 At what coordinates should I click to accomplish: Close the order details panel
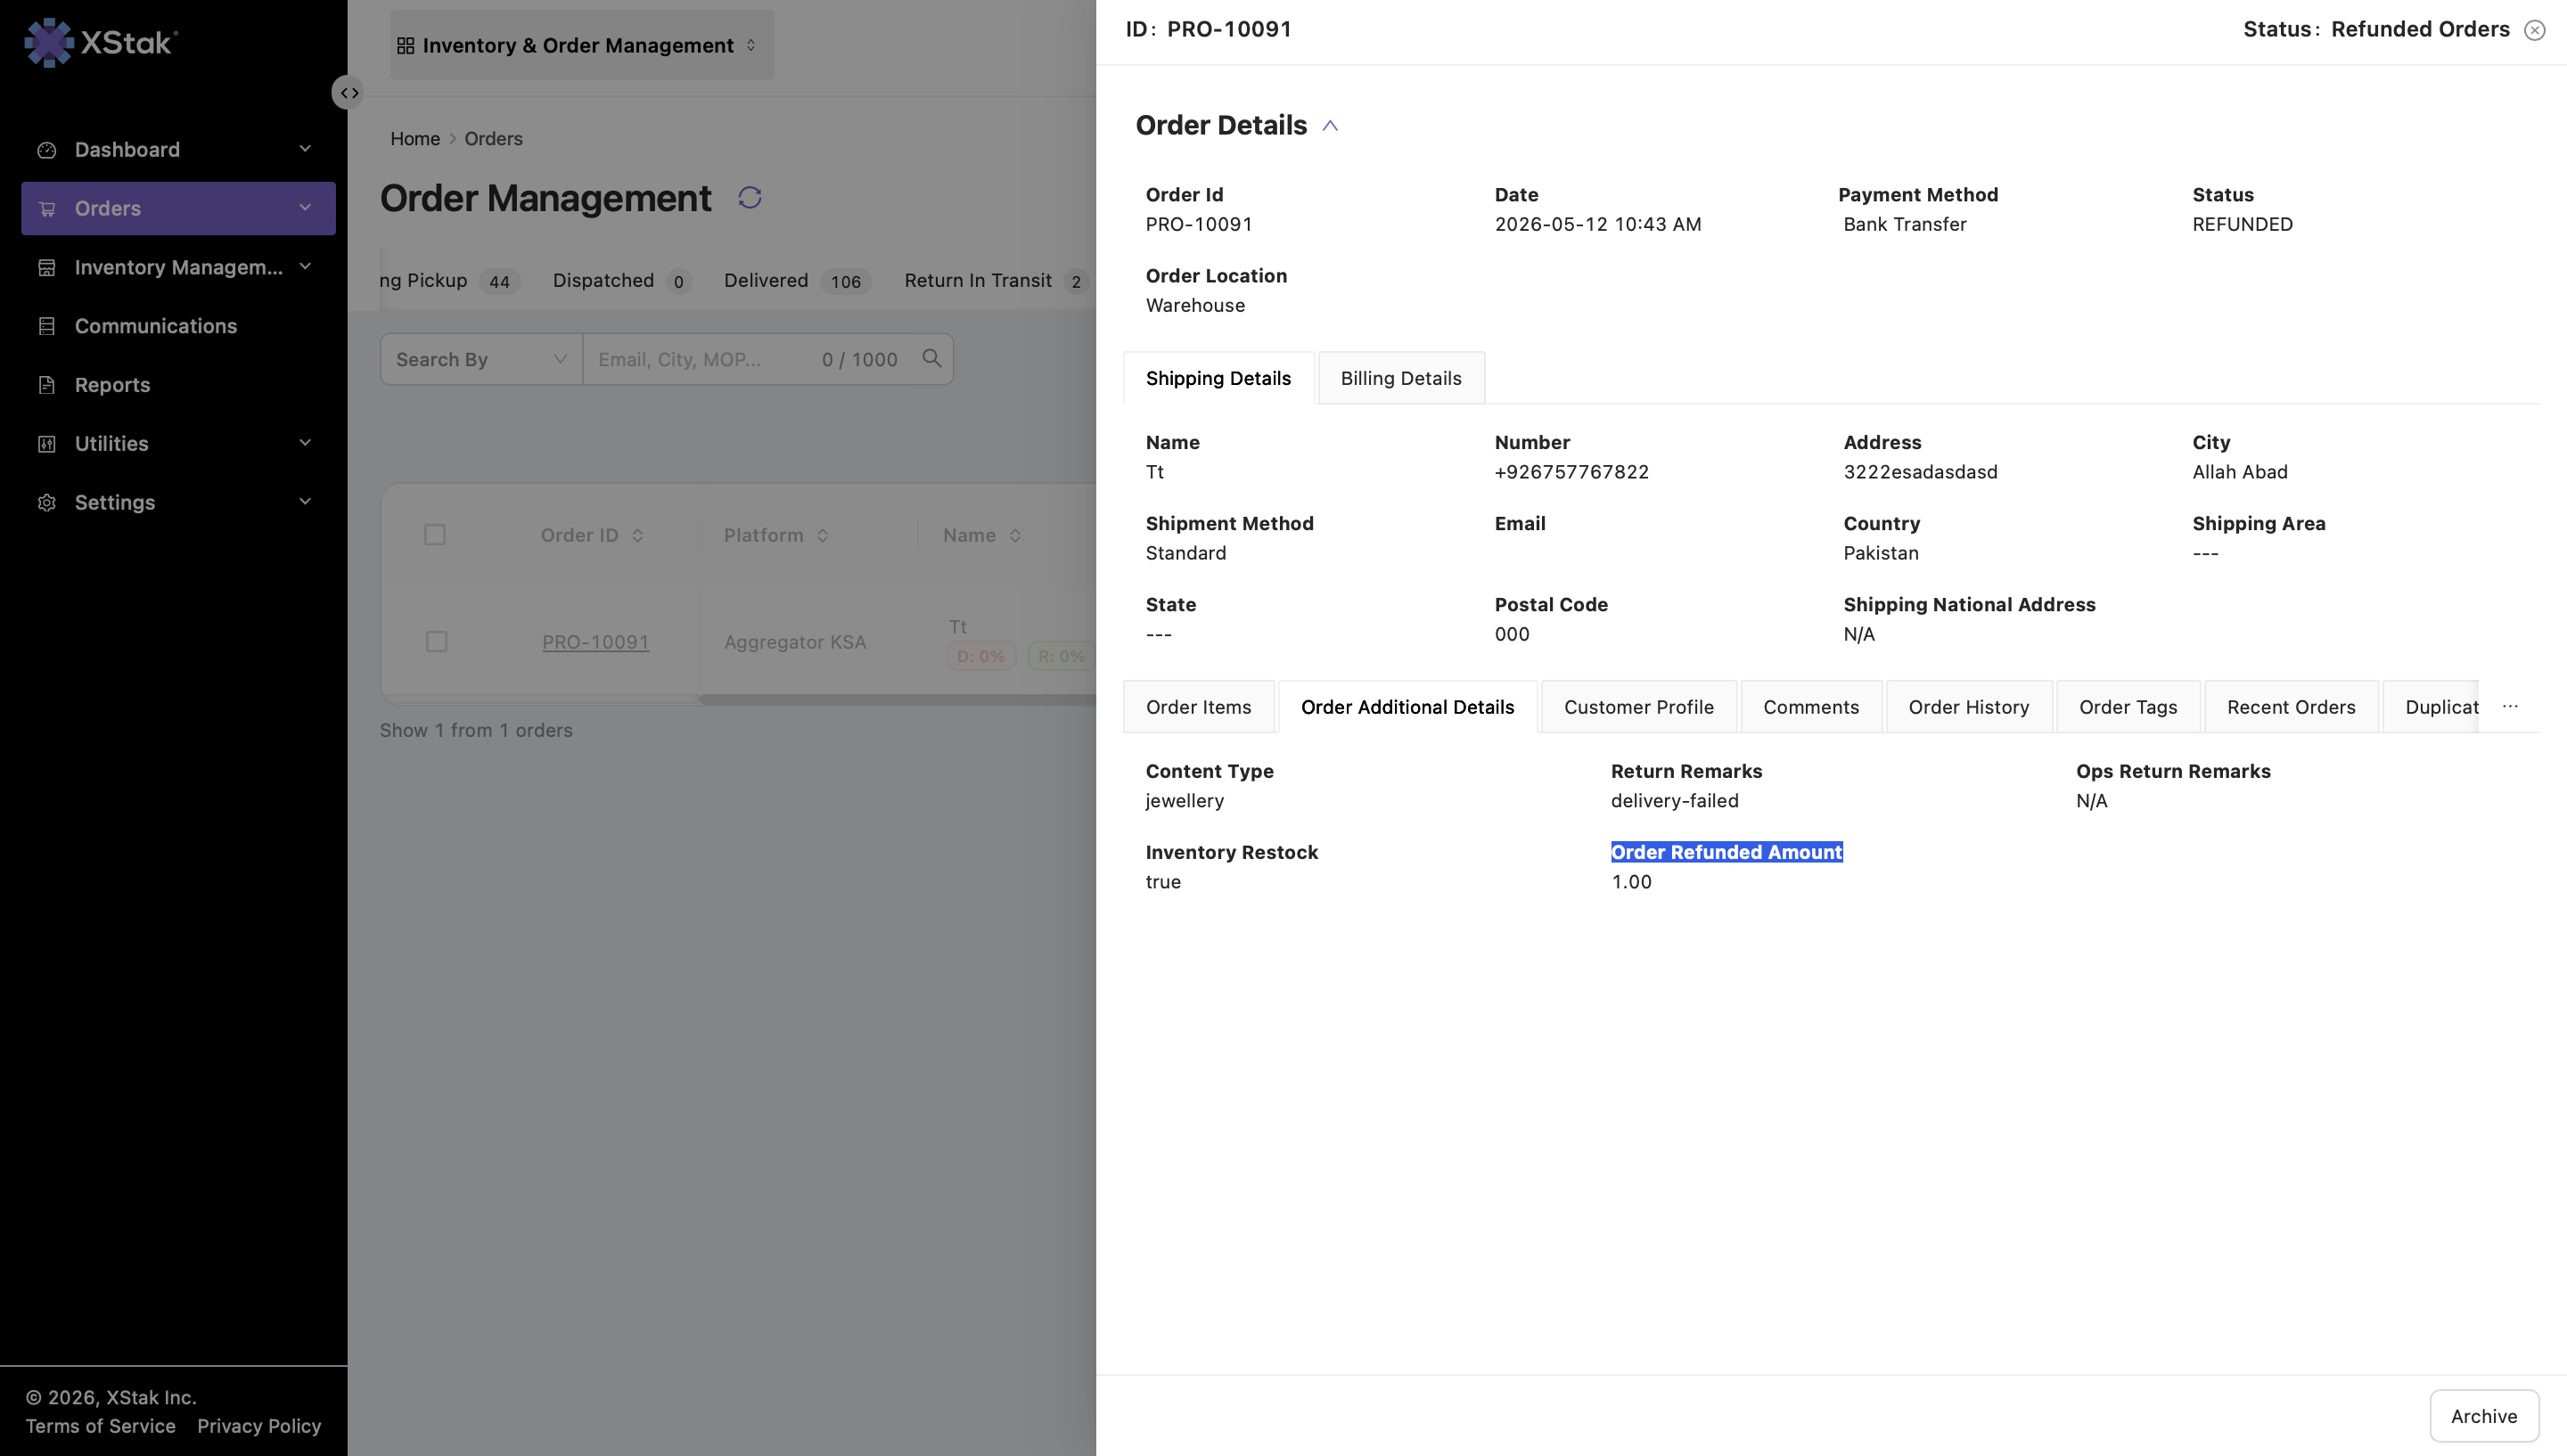click(2534, 30)
